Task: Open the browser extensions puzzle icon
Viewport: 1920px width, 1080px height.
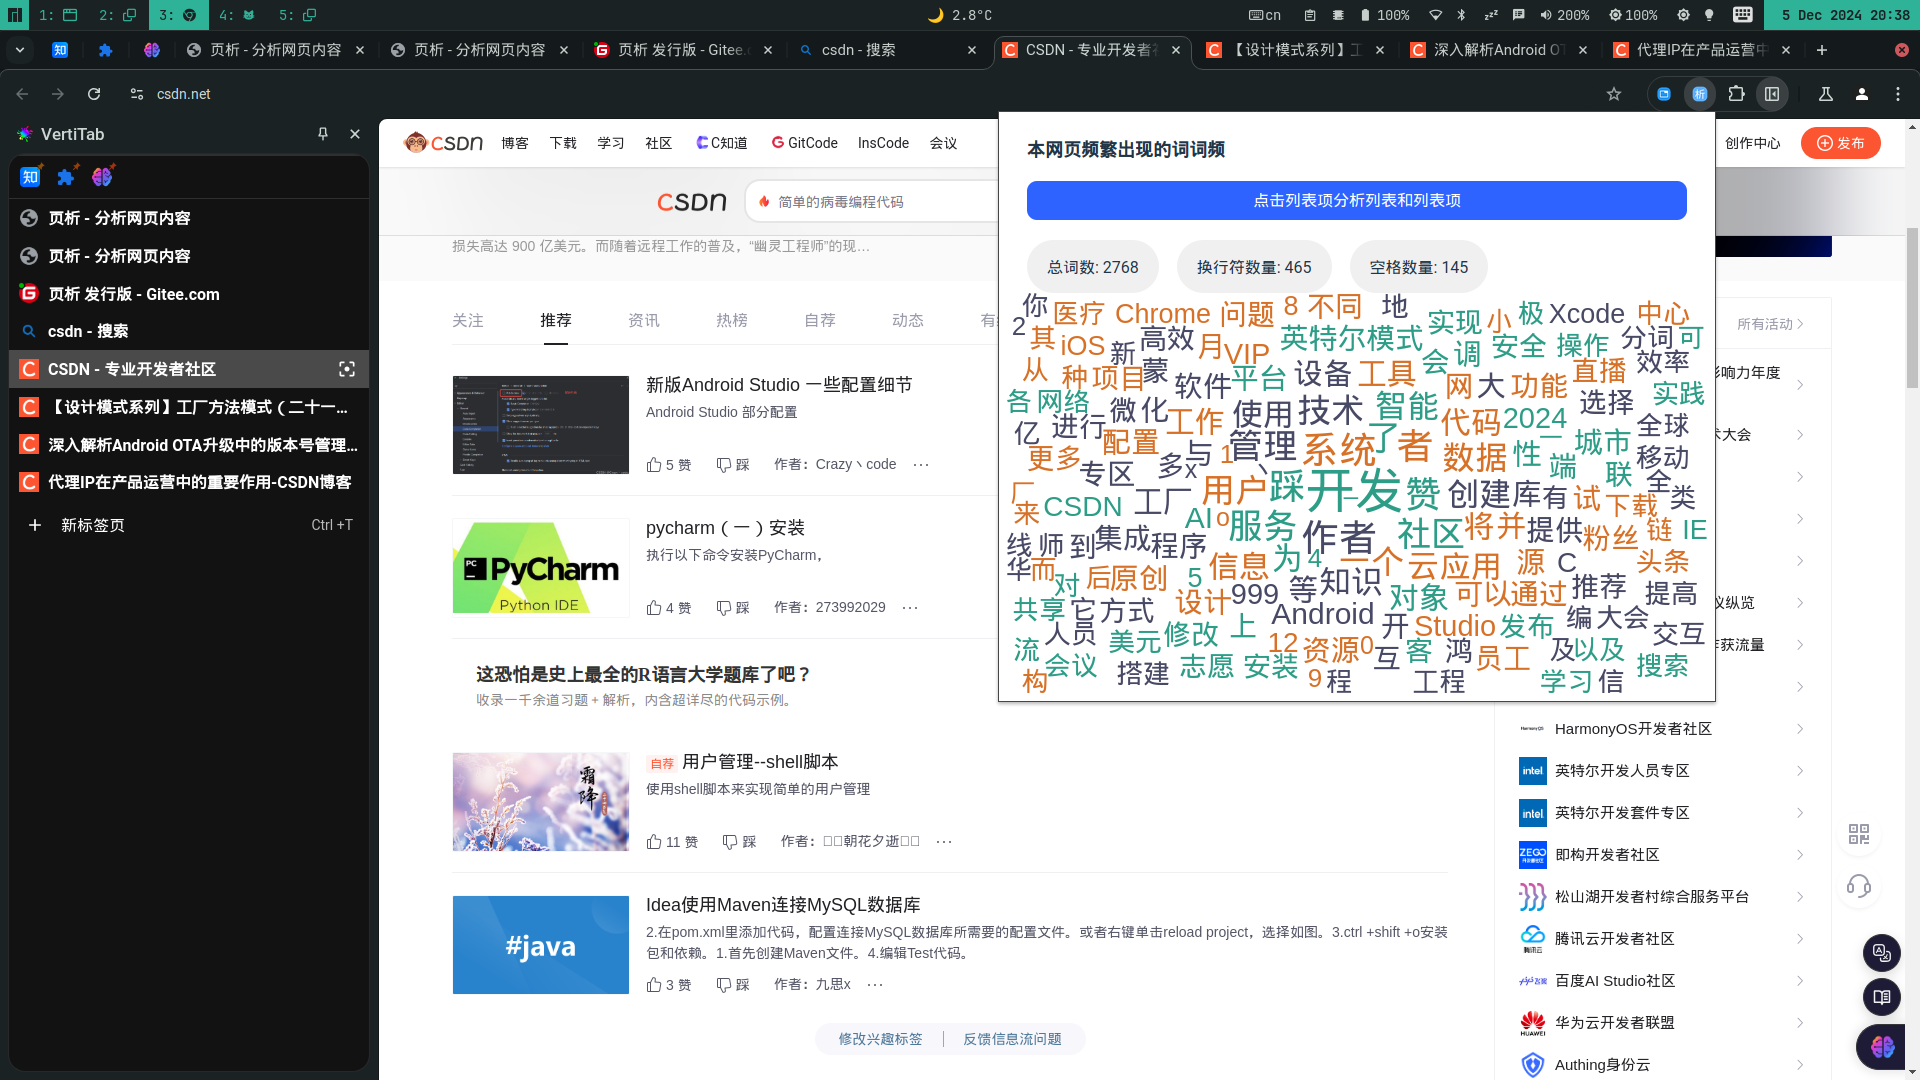Action: coord(1736,94)
